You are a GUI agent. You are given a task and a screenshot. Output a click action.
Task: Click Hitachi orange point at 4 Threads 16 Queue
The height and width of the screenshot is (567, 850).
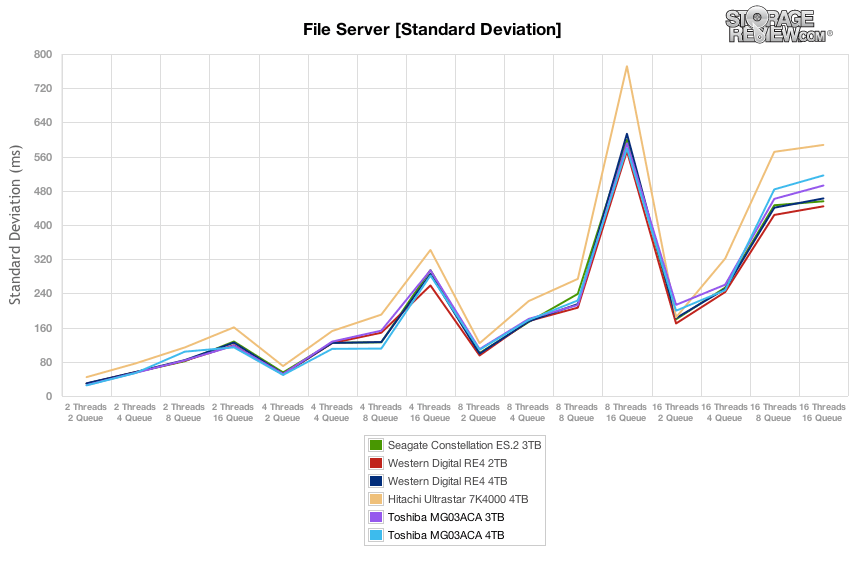(430, 250)
